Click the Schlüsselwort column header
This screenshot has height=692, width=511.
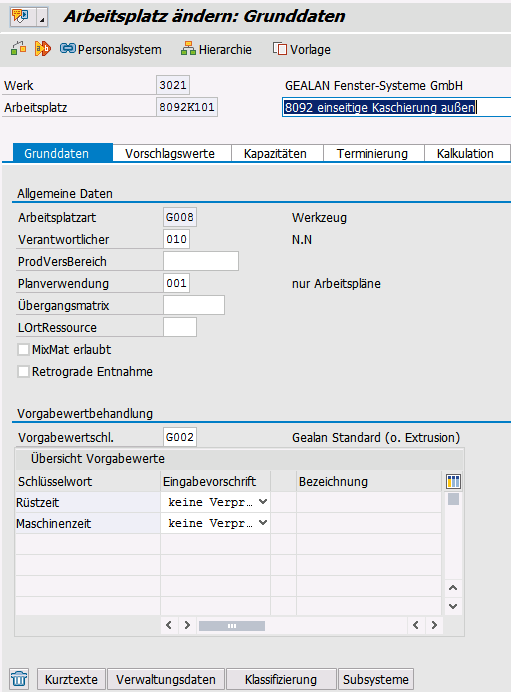pos(88,481)
